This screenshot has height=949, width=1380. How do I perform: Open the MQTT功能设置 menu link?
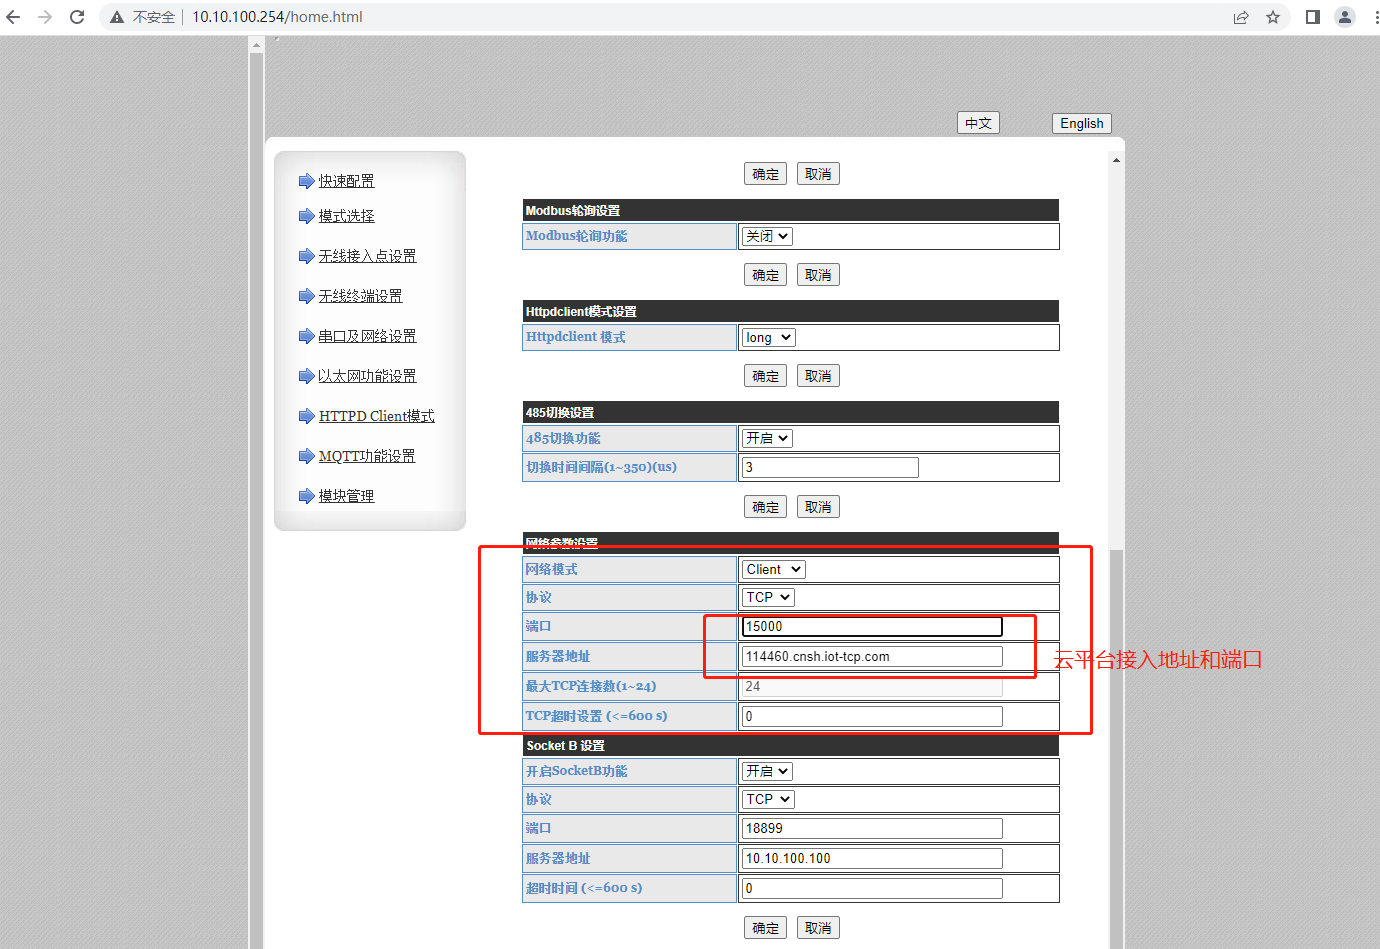366,456
